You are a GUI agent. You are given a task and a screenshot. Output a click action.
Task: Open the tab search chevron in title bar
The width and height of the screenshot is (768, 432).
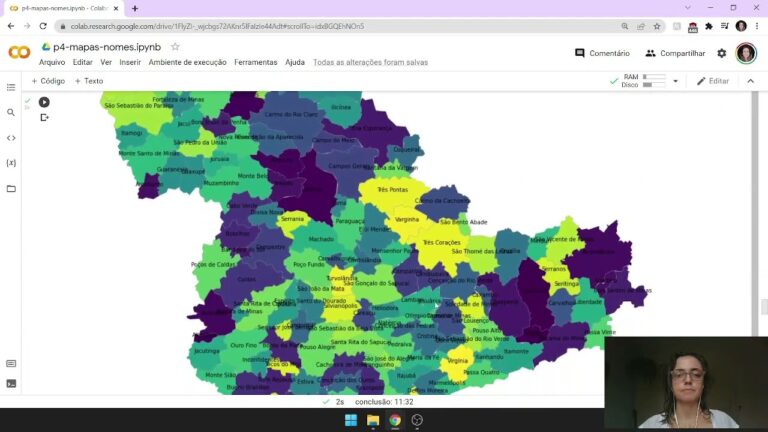(687, 8)
